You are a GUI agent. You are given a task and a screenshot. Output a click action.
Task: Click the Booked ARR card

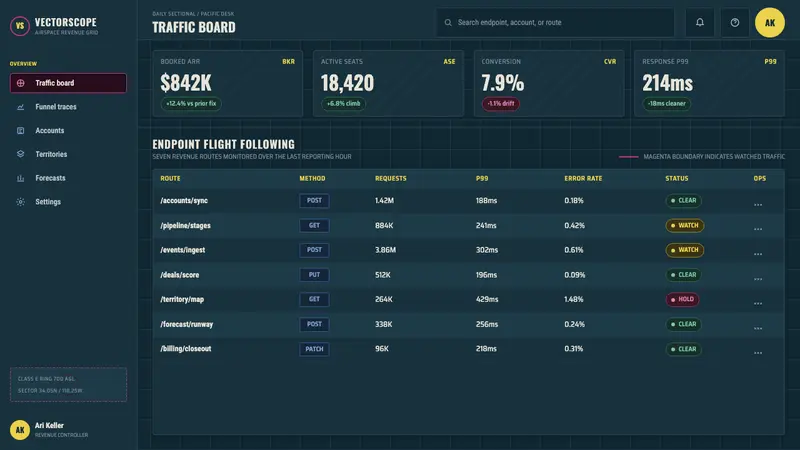coord(228,83)
